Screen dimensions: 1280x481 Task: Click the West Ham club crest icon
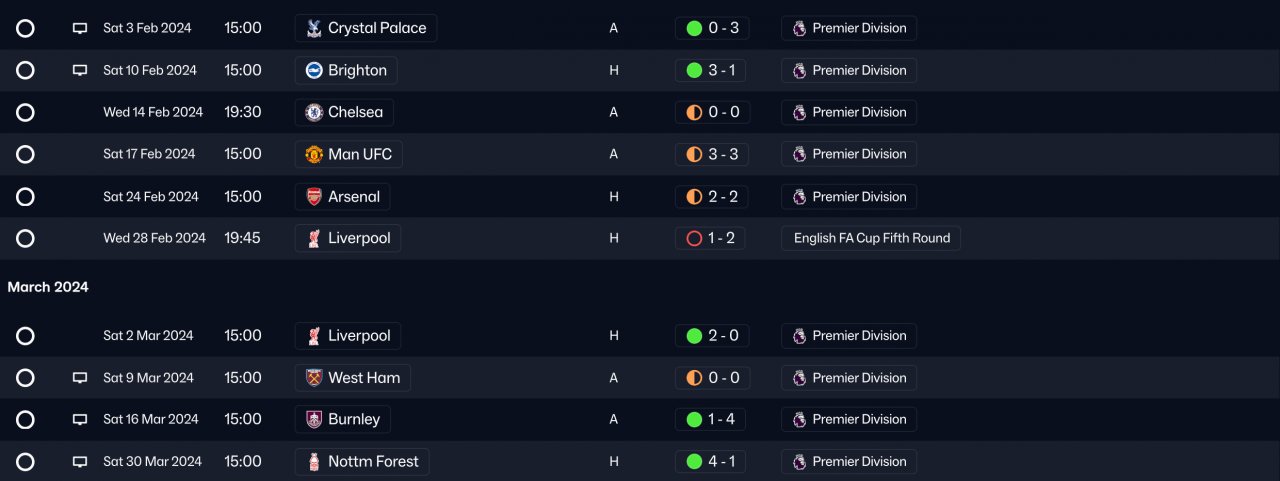pyautogui.click(x=314, y=378)
